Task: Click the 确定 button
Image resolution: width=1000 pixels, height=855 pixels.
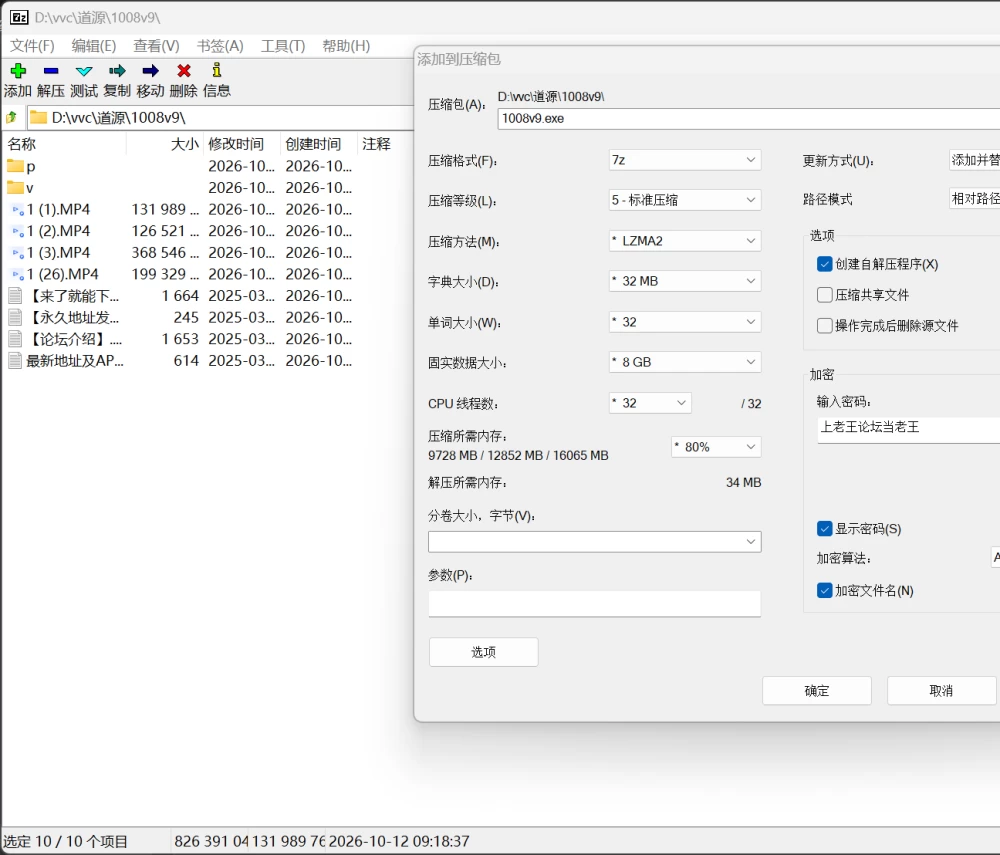Action: tap(816, 691)
